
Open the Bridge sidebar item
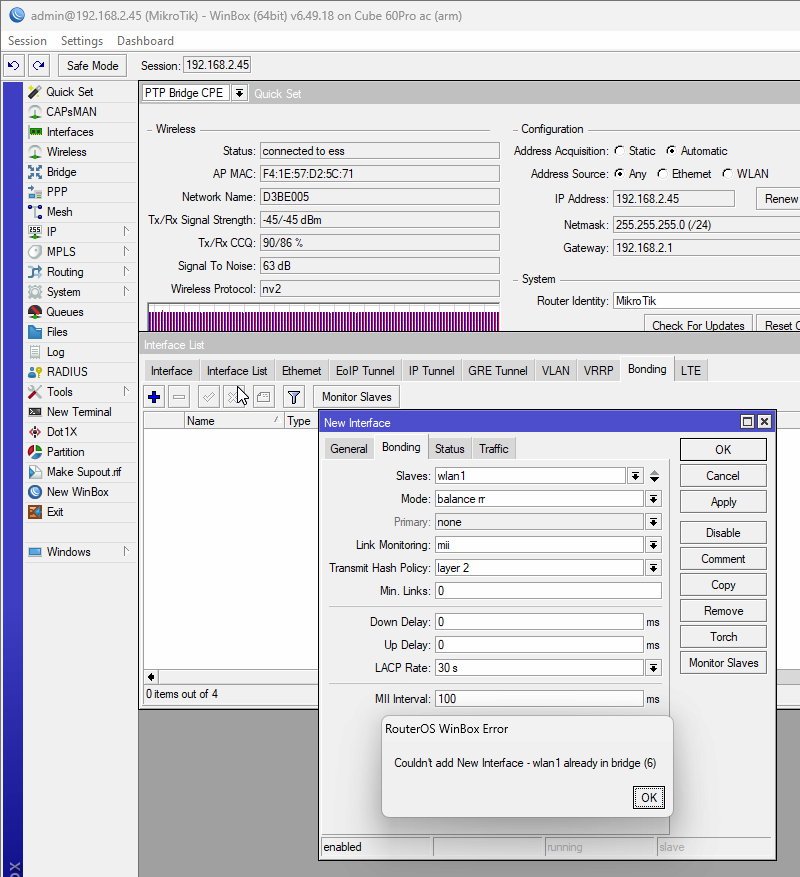pos(62,172)
